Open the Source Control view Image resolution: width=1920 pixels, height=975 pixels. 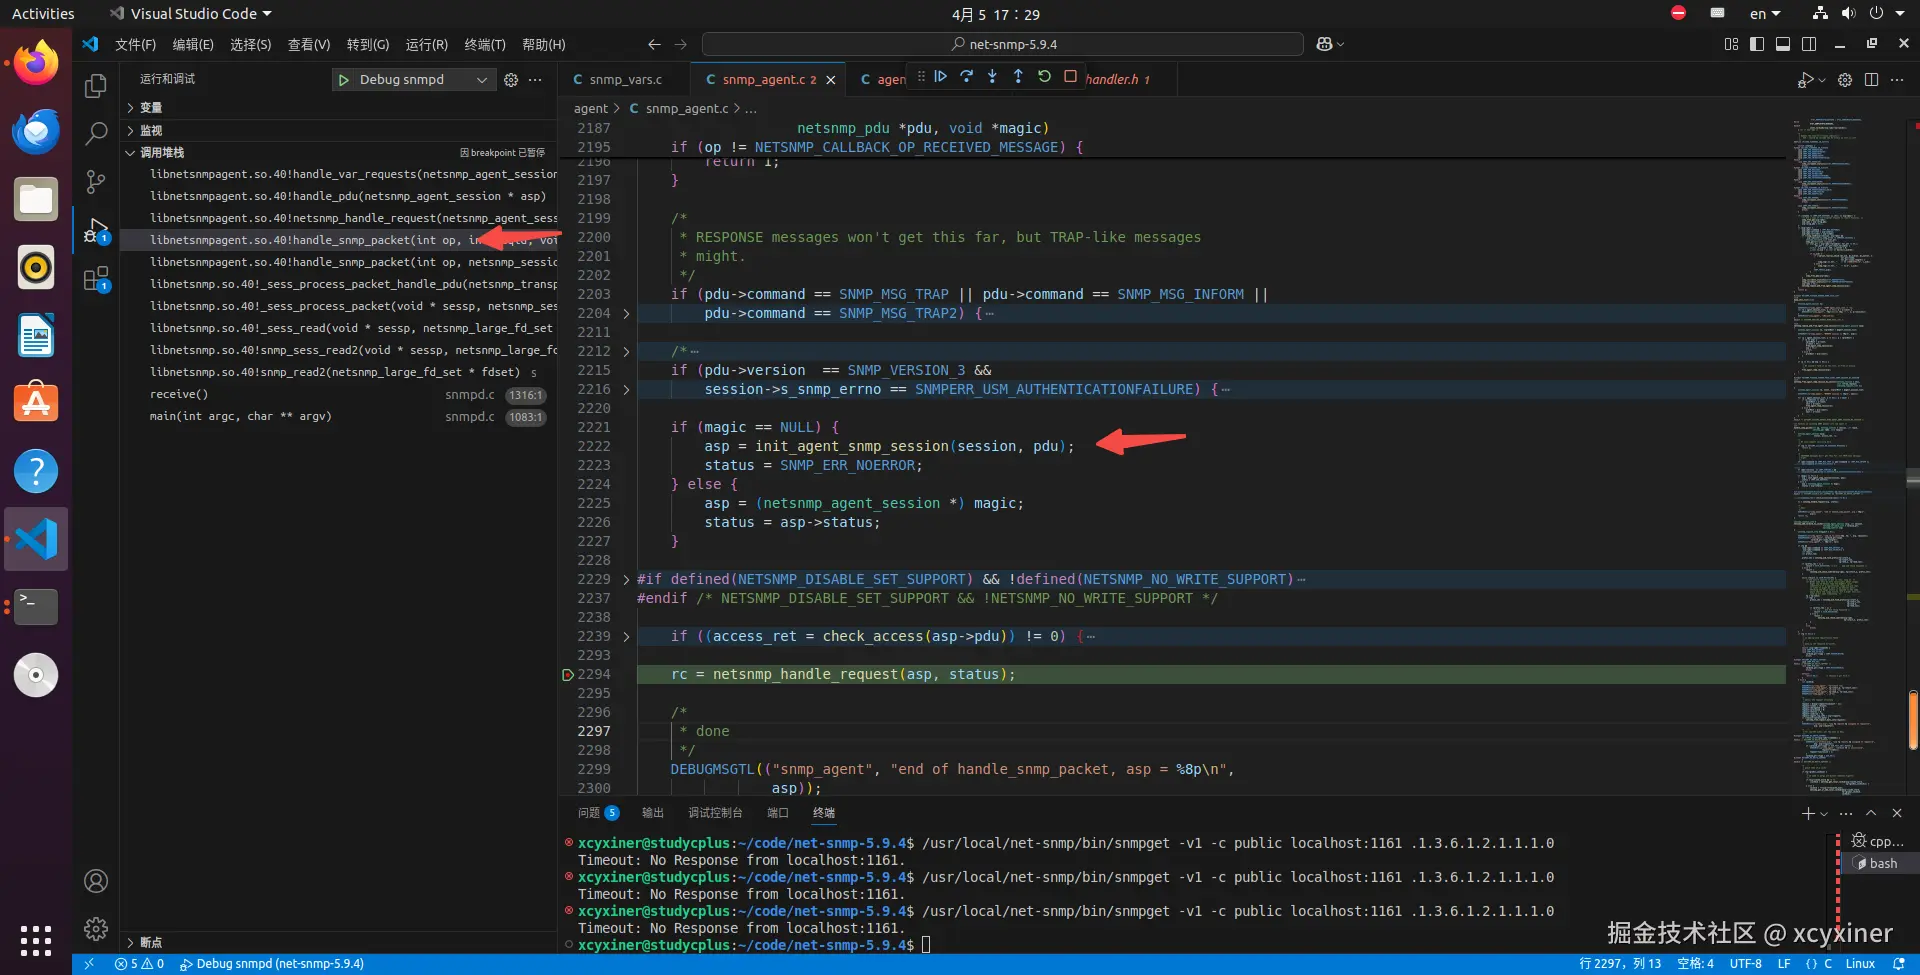[96, 181]
